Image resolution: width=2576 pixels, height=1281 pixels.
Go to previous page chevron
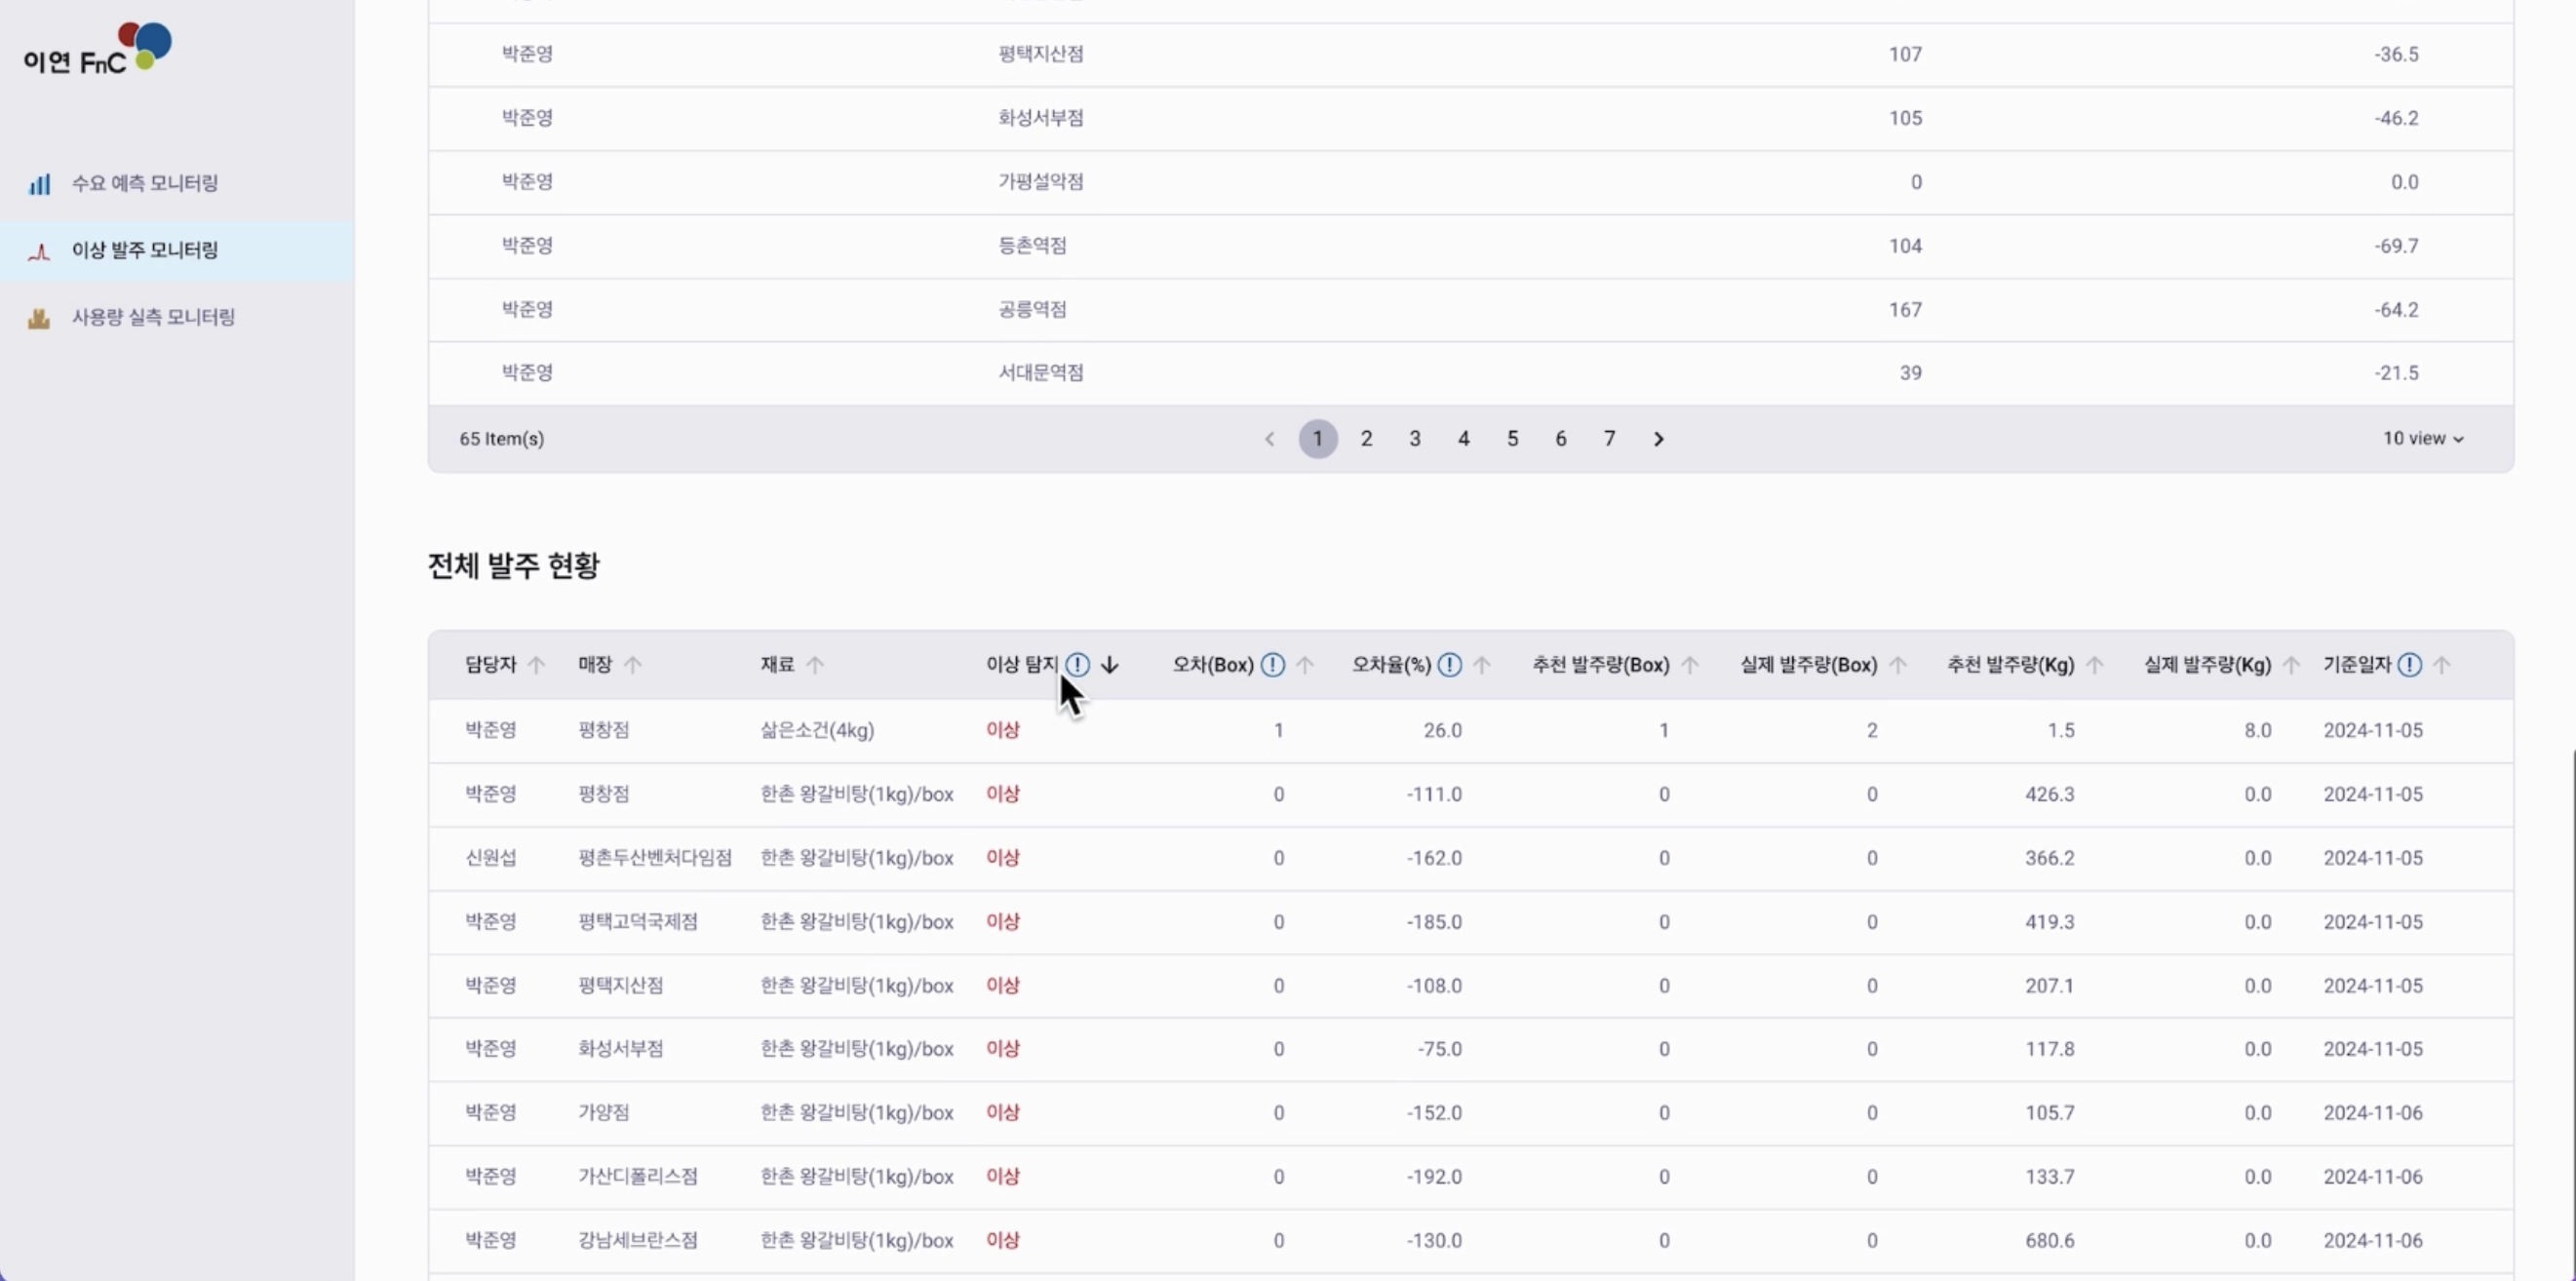tap(1269, 438)
